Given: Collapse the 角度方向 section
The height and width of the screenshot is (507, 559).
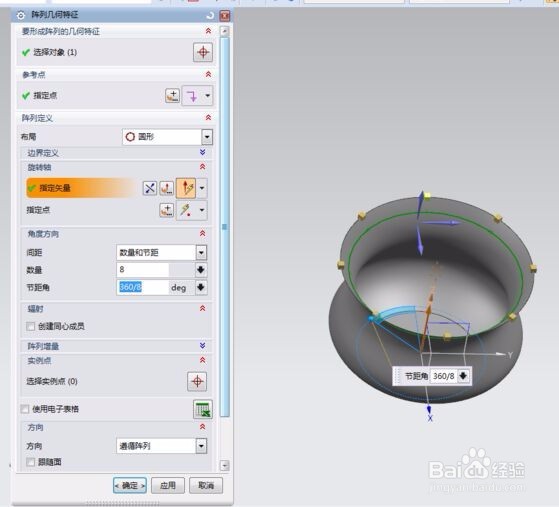Looking at the screenshot, I should 202,234.
